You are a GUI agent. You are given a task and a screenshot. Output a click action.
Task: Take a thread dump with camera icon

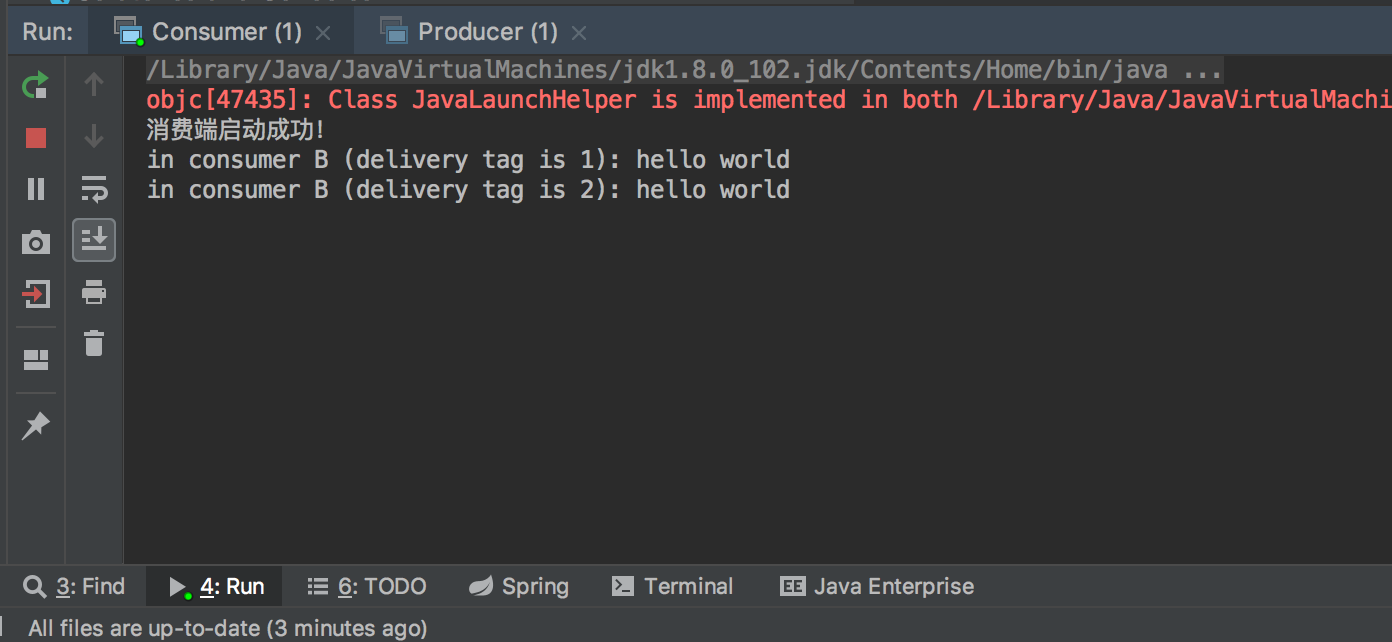(35, 242)
